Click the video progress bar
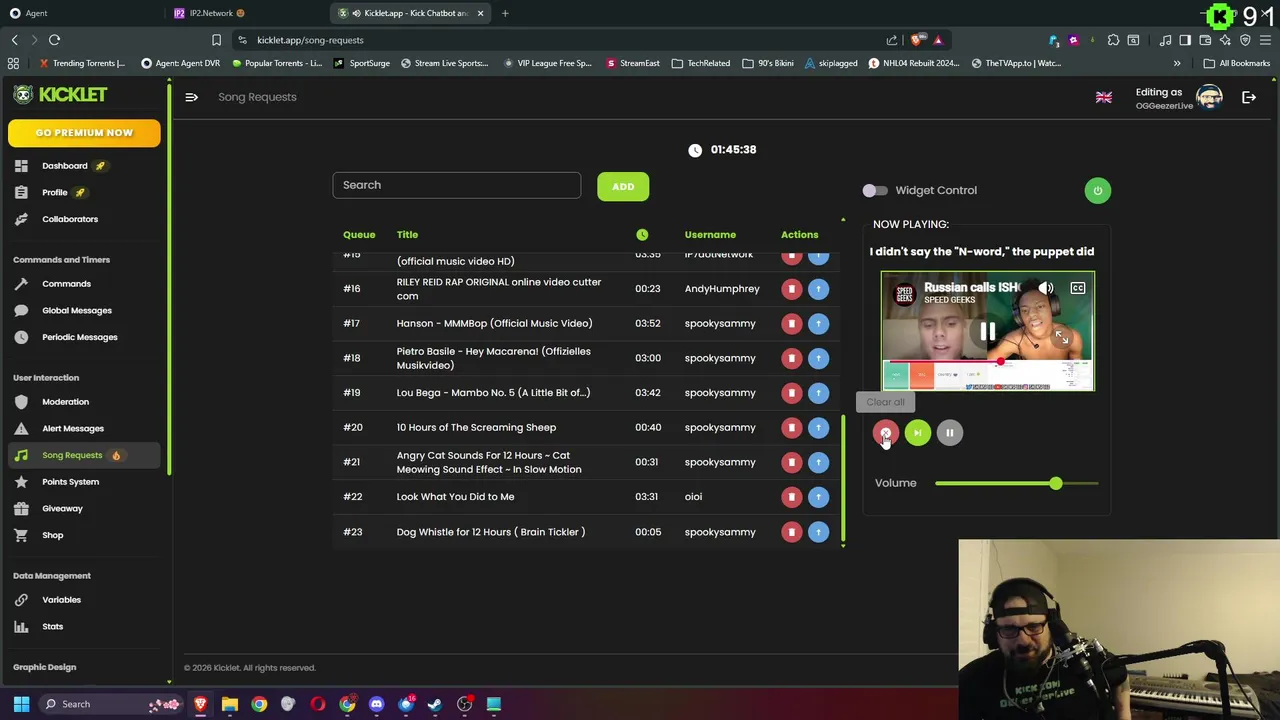Screen dimensions: 1280x720 pyautogui.click(x=987, y=361)
